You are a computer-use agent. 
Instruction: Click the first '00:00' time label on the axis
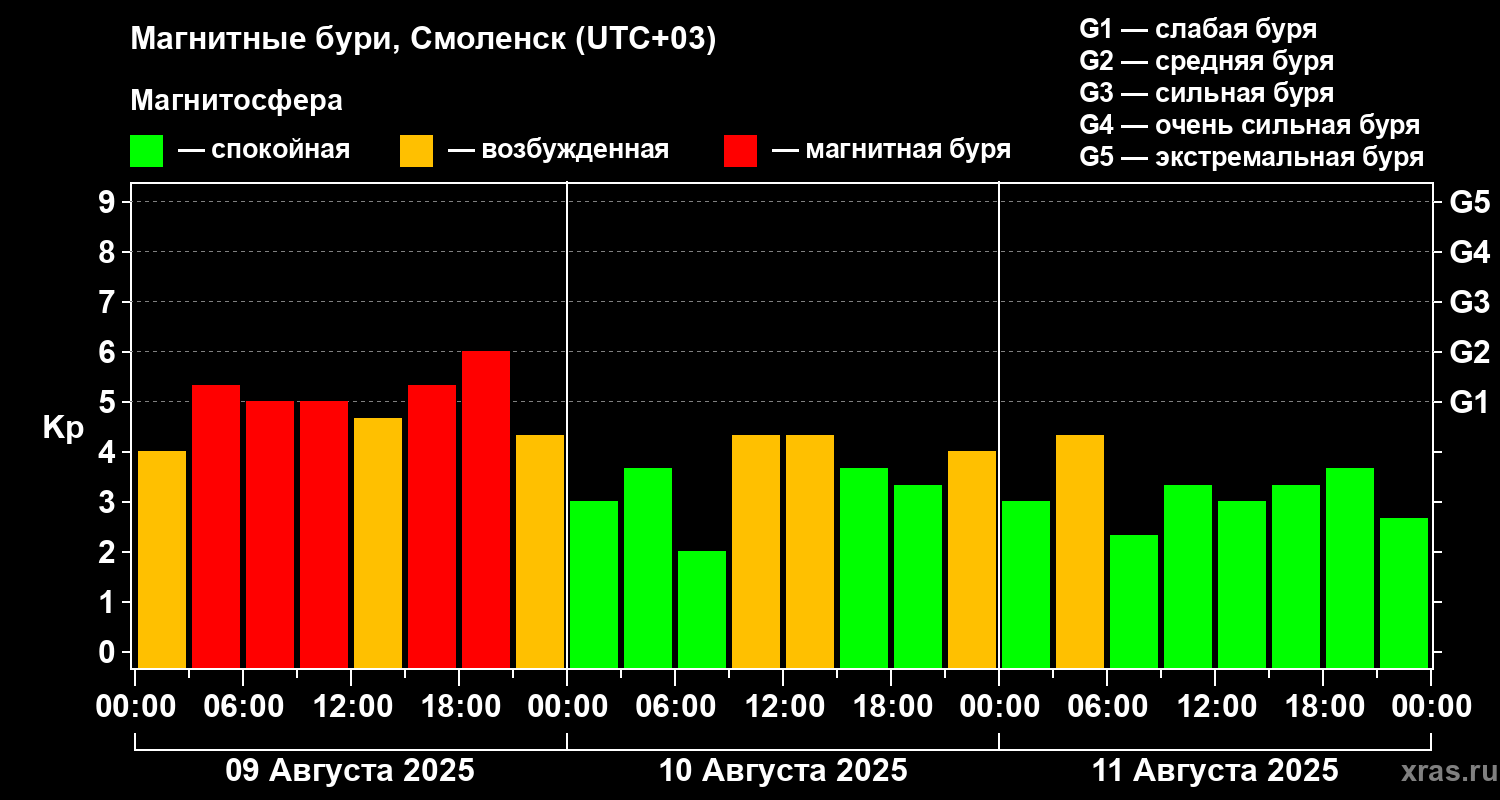click(x=135, y=707)
